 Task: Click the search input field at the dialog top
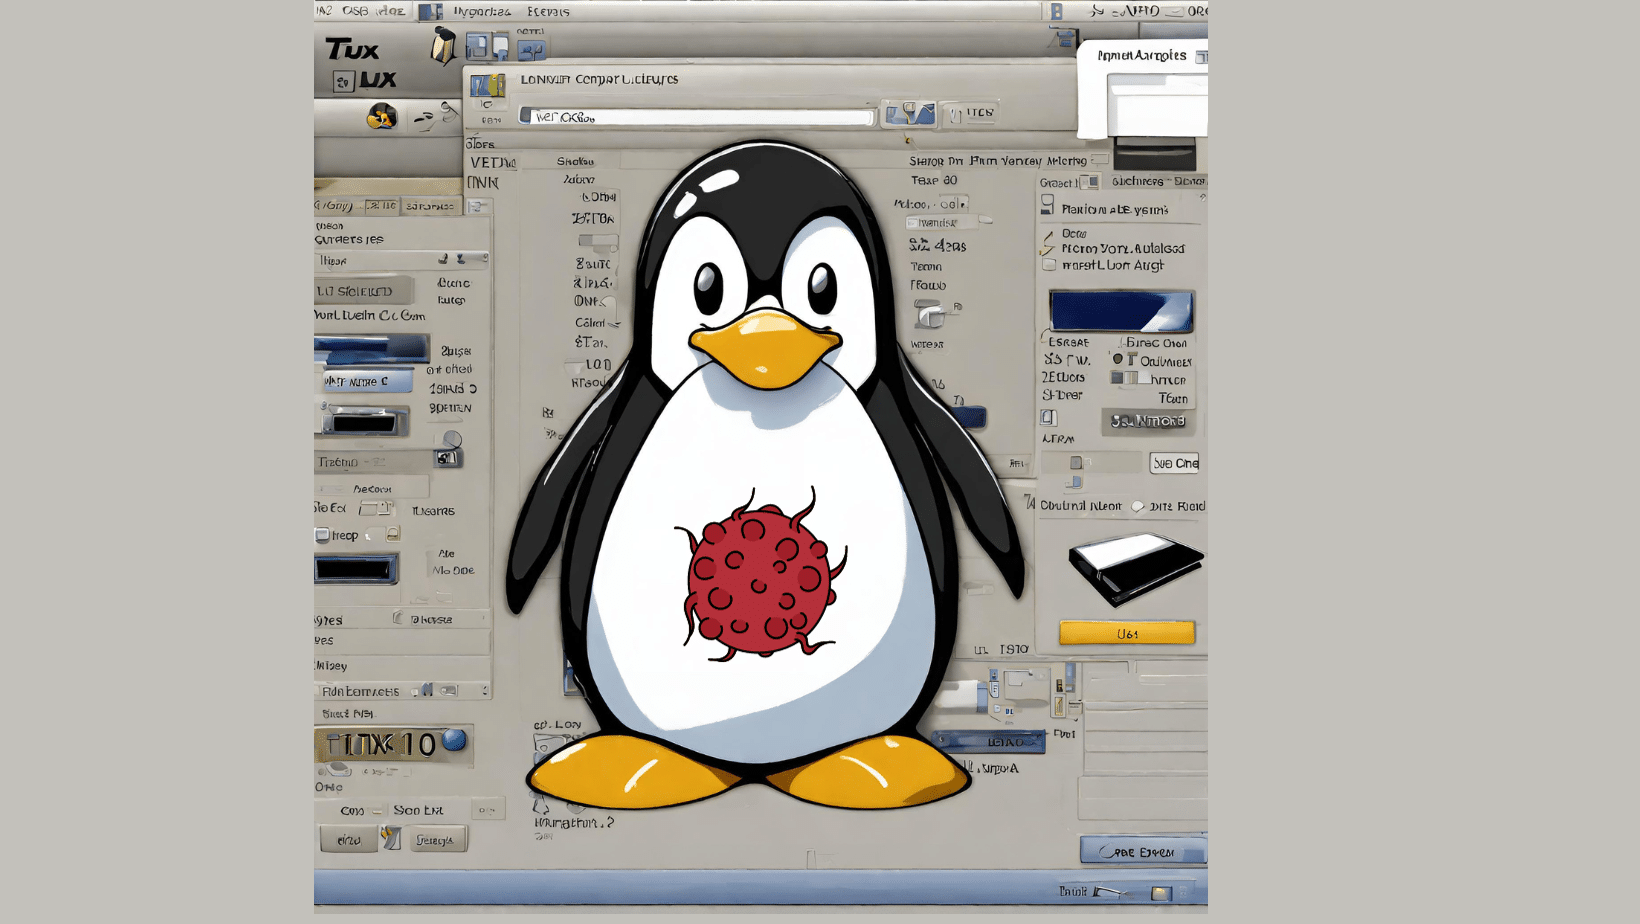point(697,117)
